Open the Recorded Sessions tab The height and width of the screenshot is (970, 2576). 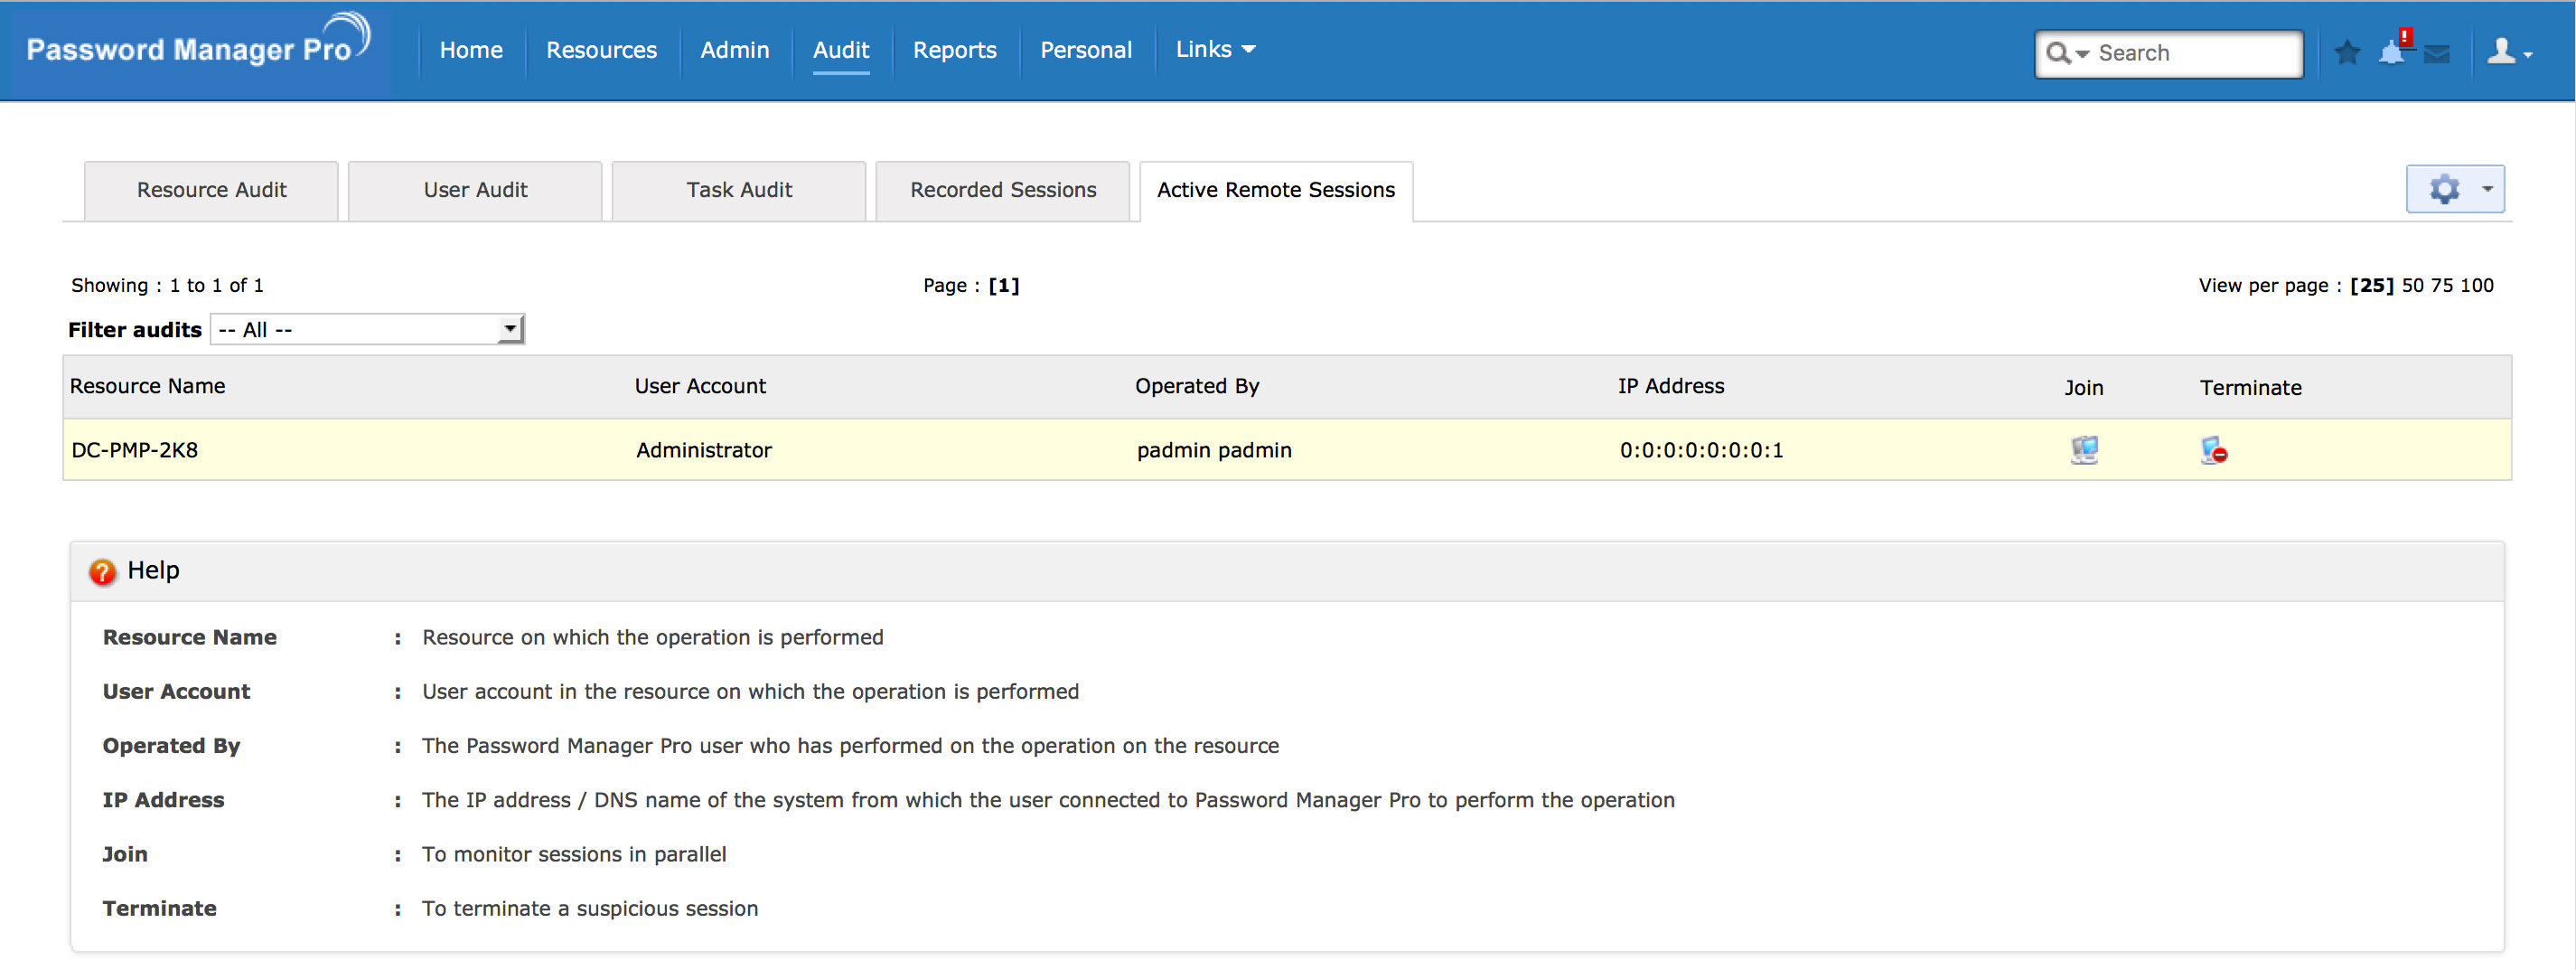[x=1002, y=190]
